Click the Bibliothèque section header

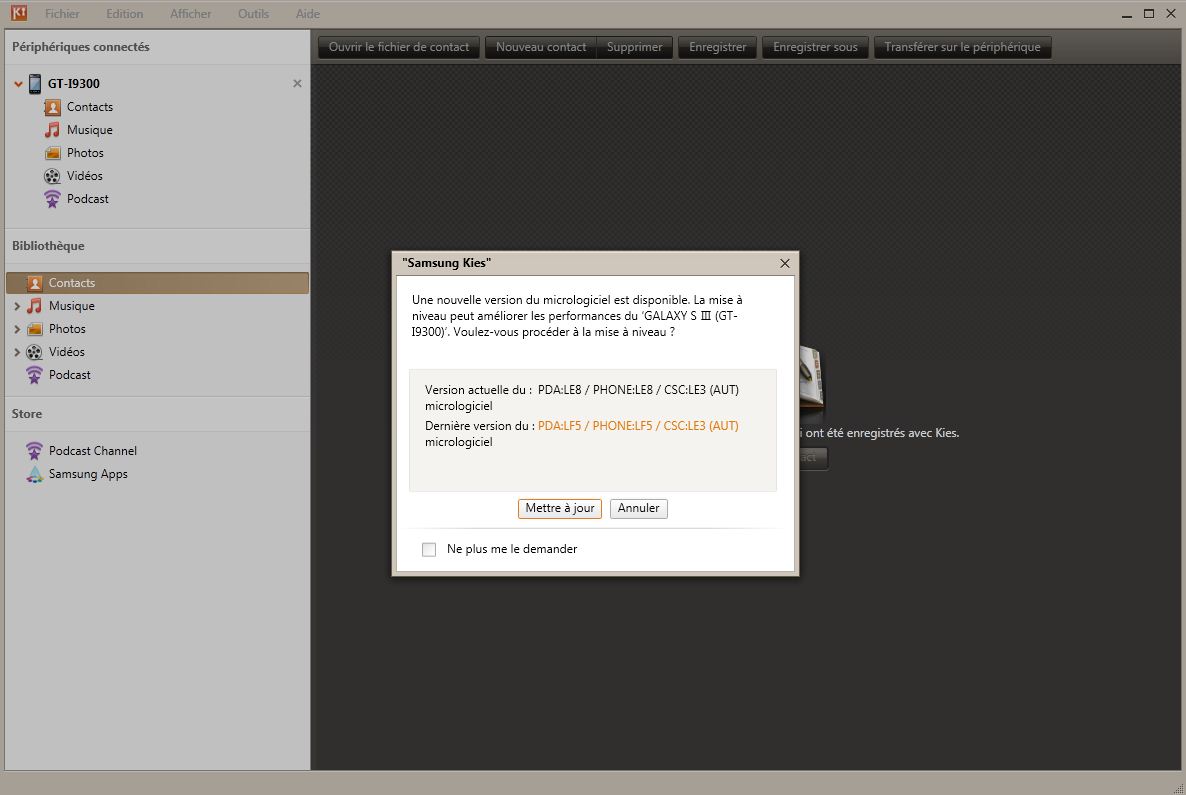click(x=48, y=246)
